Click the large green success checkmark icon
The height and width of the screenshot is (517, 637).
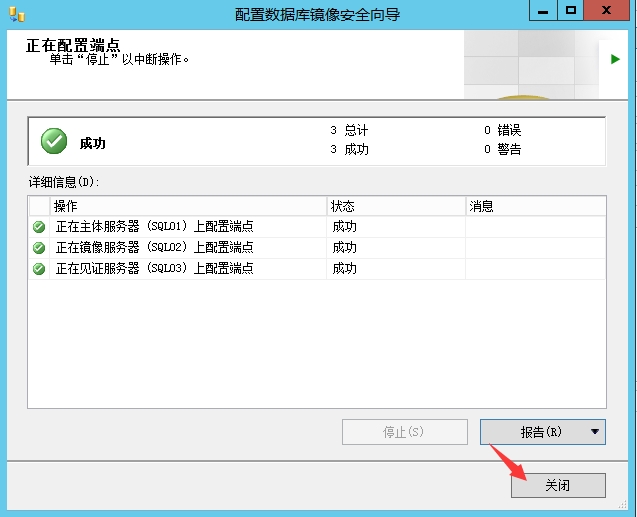54,141
